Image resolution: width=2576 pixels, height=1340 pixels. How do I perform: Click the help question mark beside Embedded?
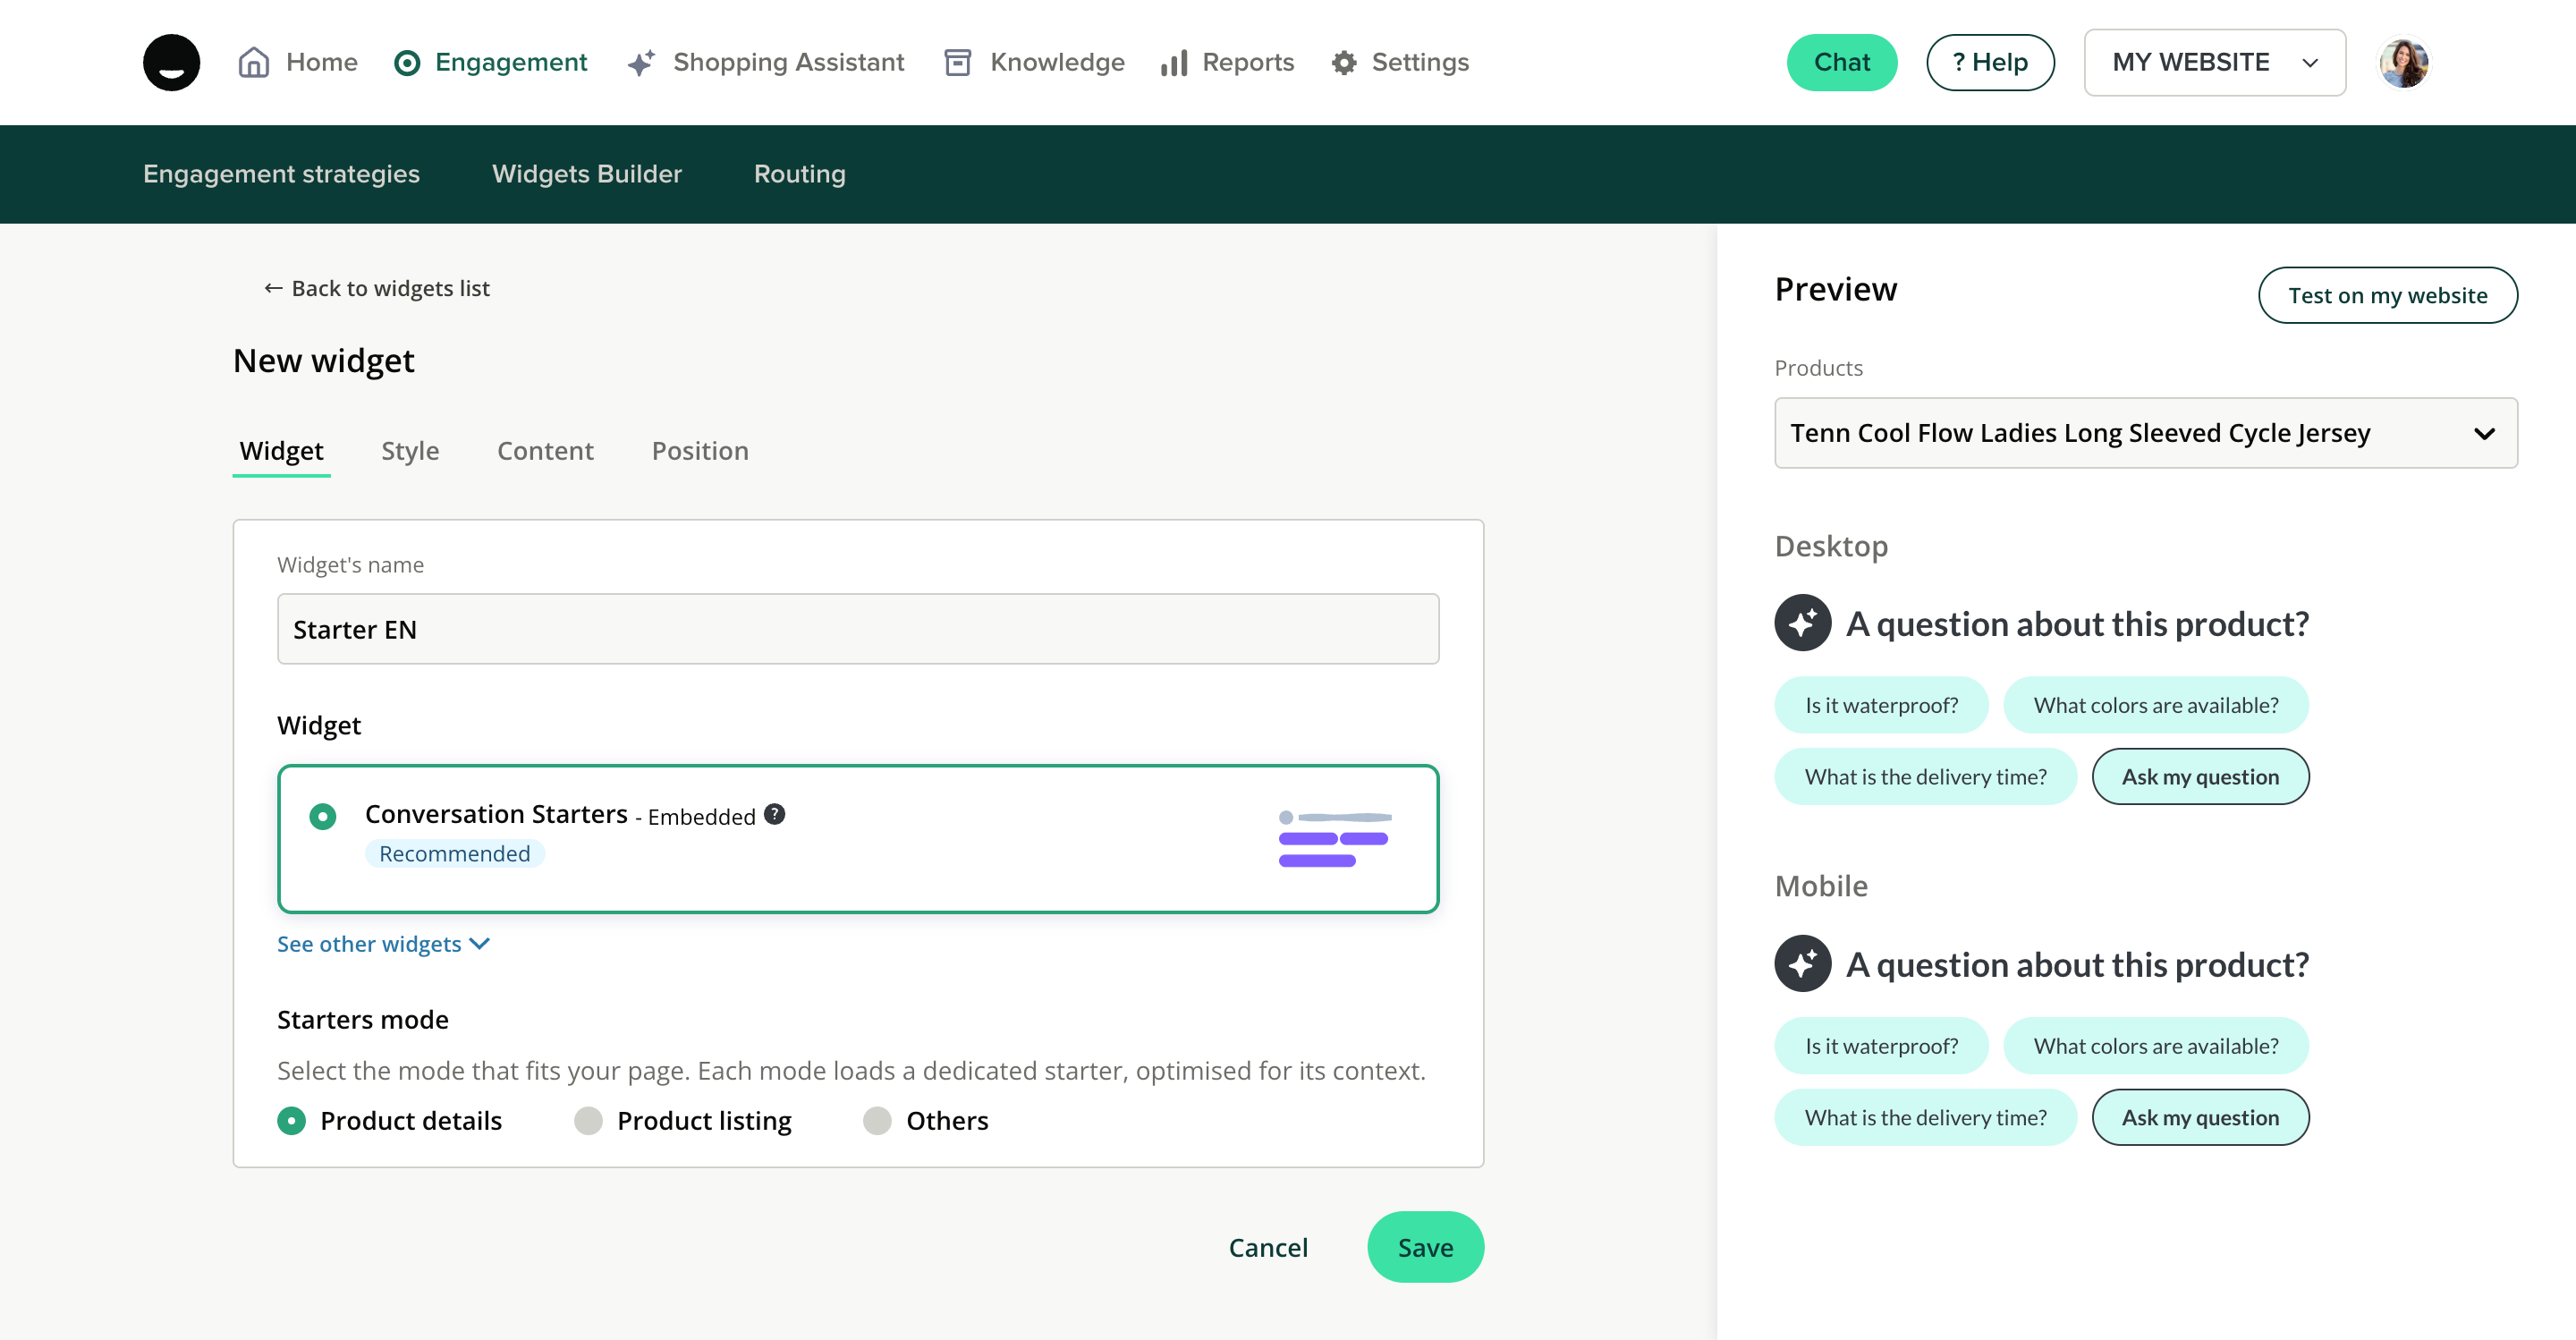[x=774, y=814]
